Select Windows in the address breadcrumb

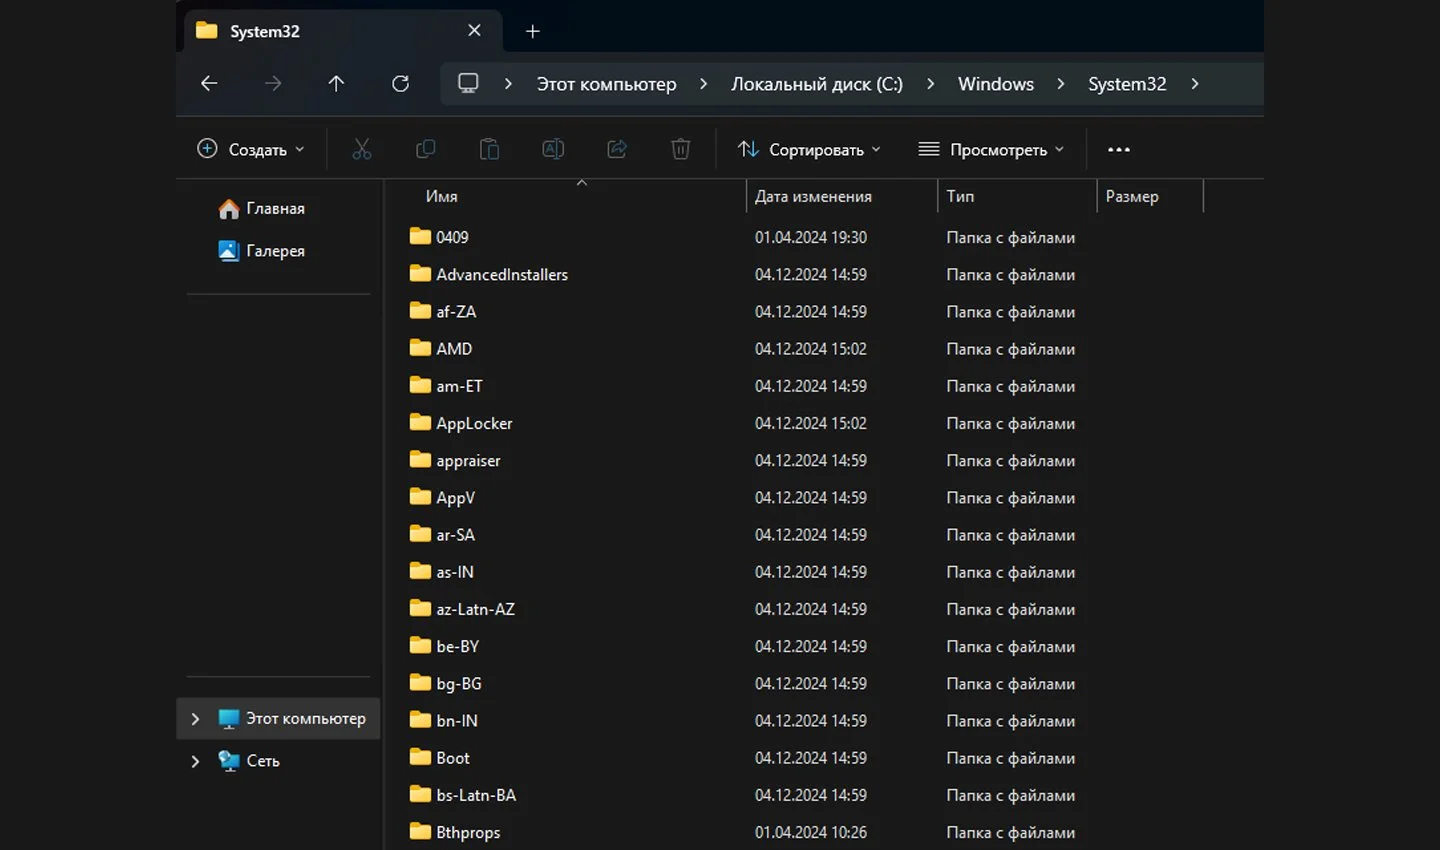[996, 84]
